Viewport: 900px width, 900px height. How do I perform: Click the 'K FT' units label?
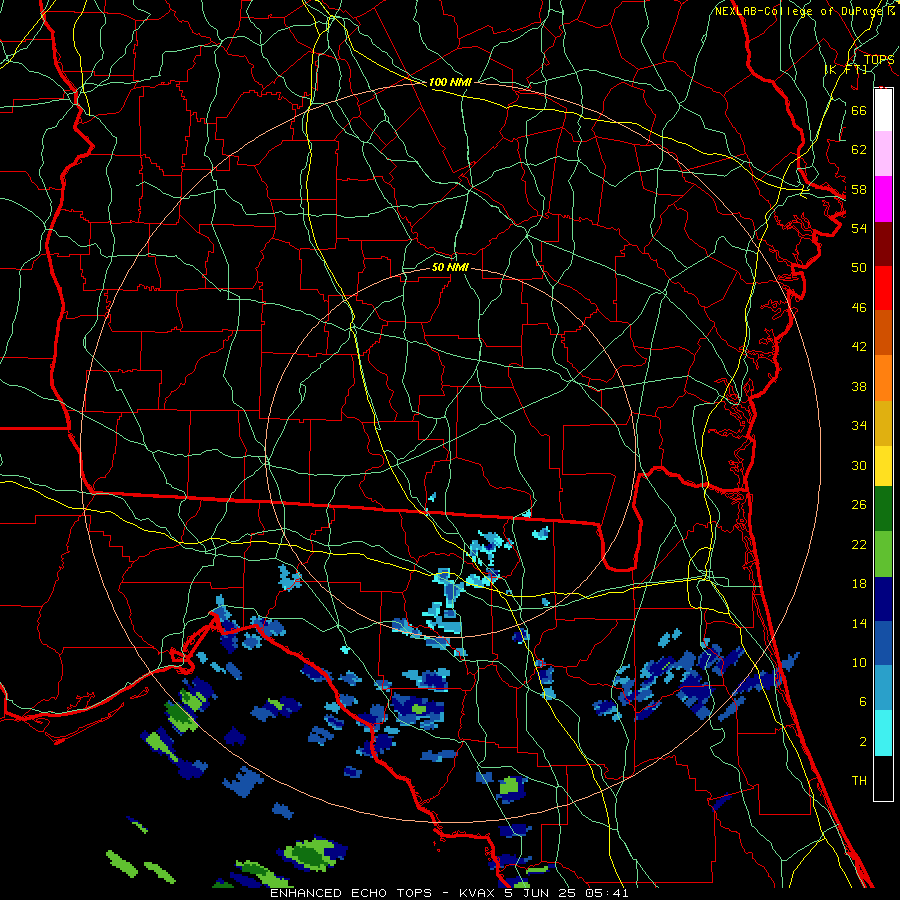coord(847,69)
